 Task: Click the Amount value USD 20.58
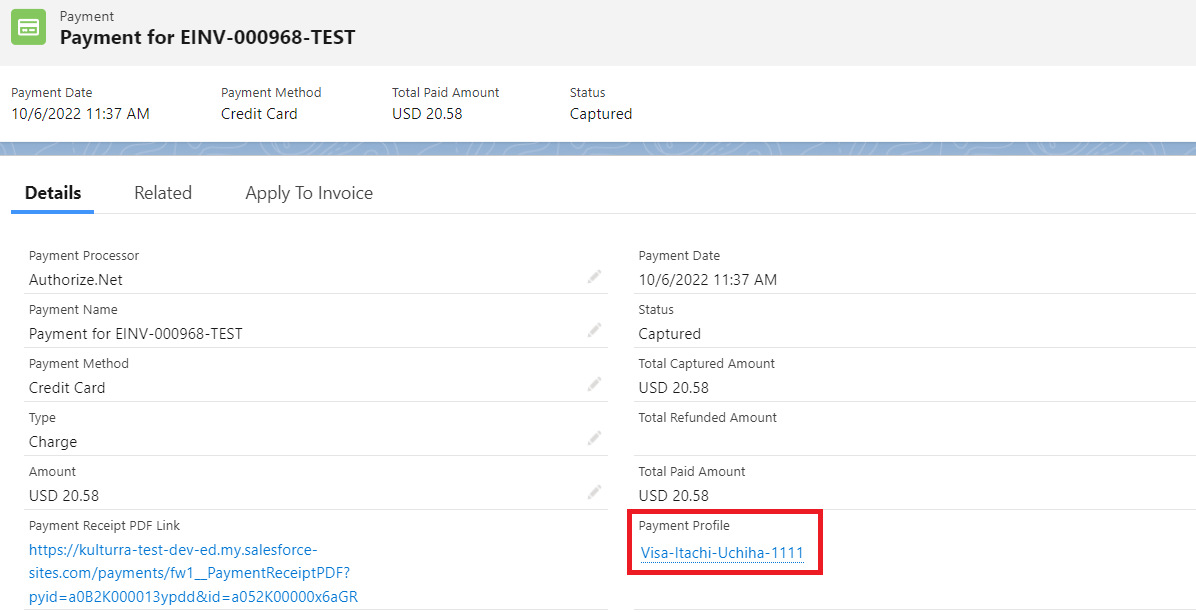point(64,496)
